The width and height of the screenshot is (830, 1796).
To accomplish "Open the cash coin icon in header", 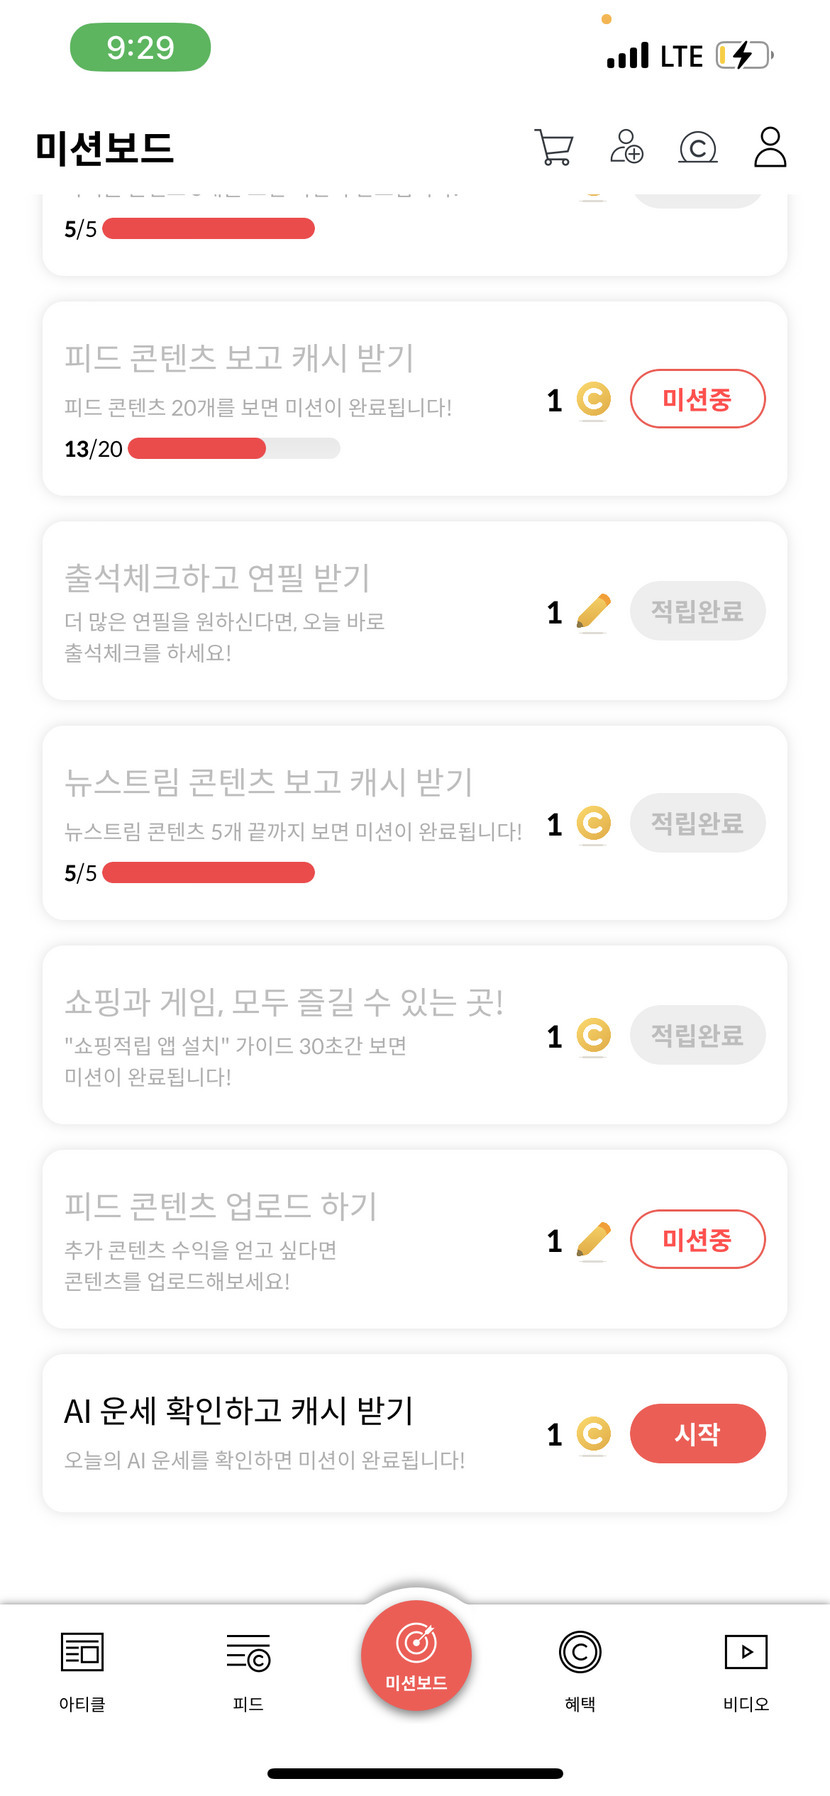I will click(x=698, y=148).
